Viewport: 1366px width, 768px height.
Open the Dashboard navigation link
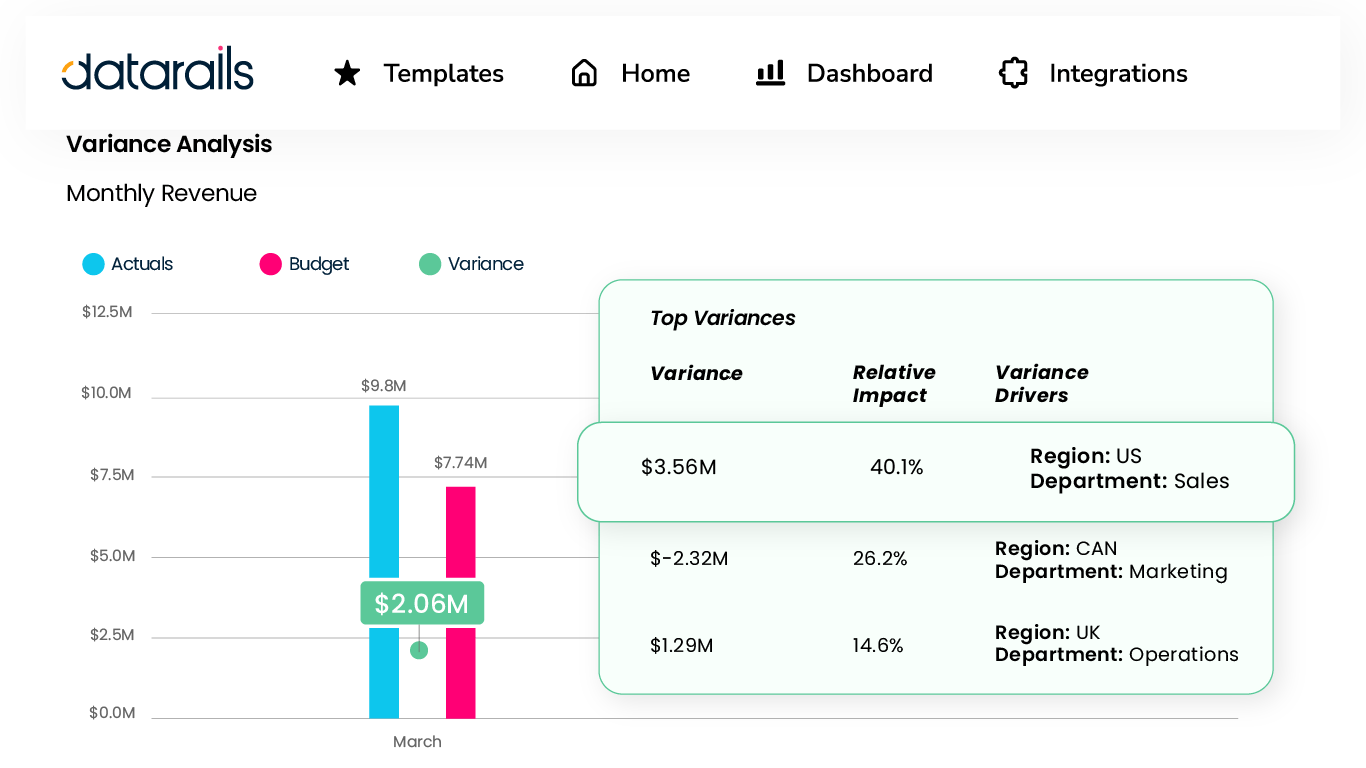(x=869, y=74)
